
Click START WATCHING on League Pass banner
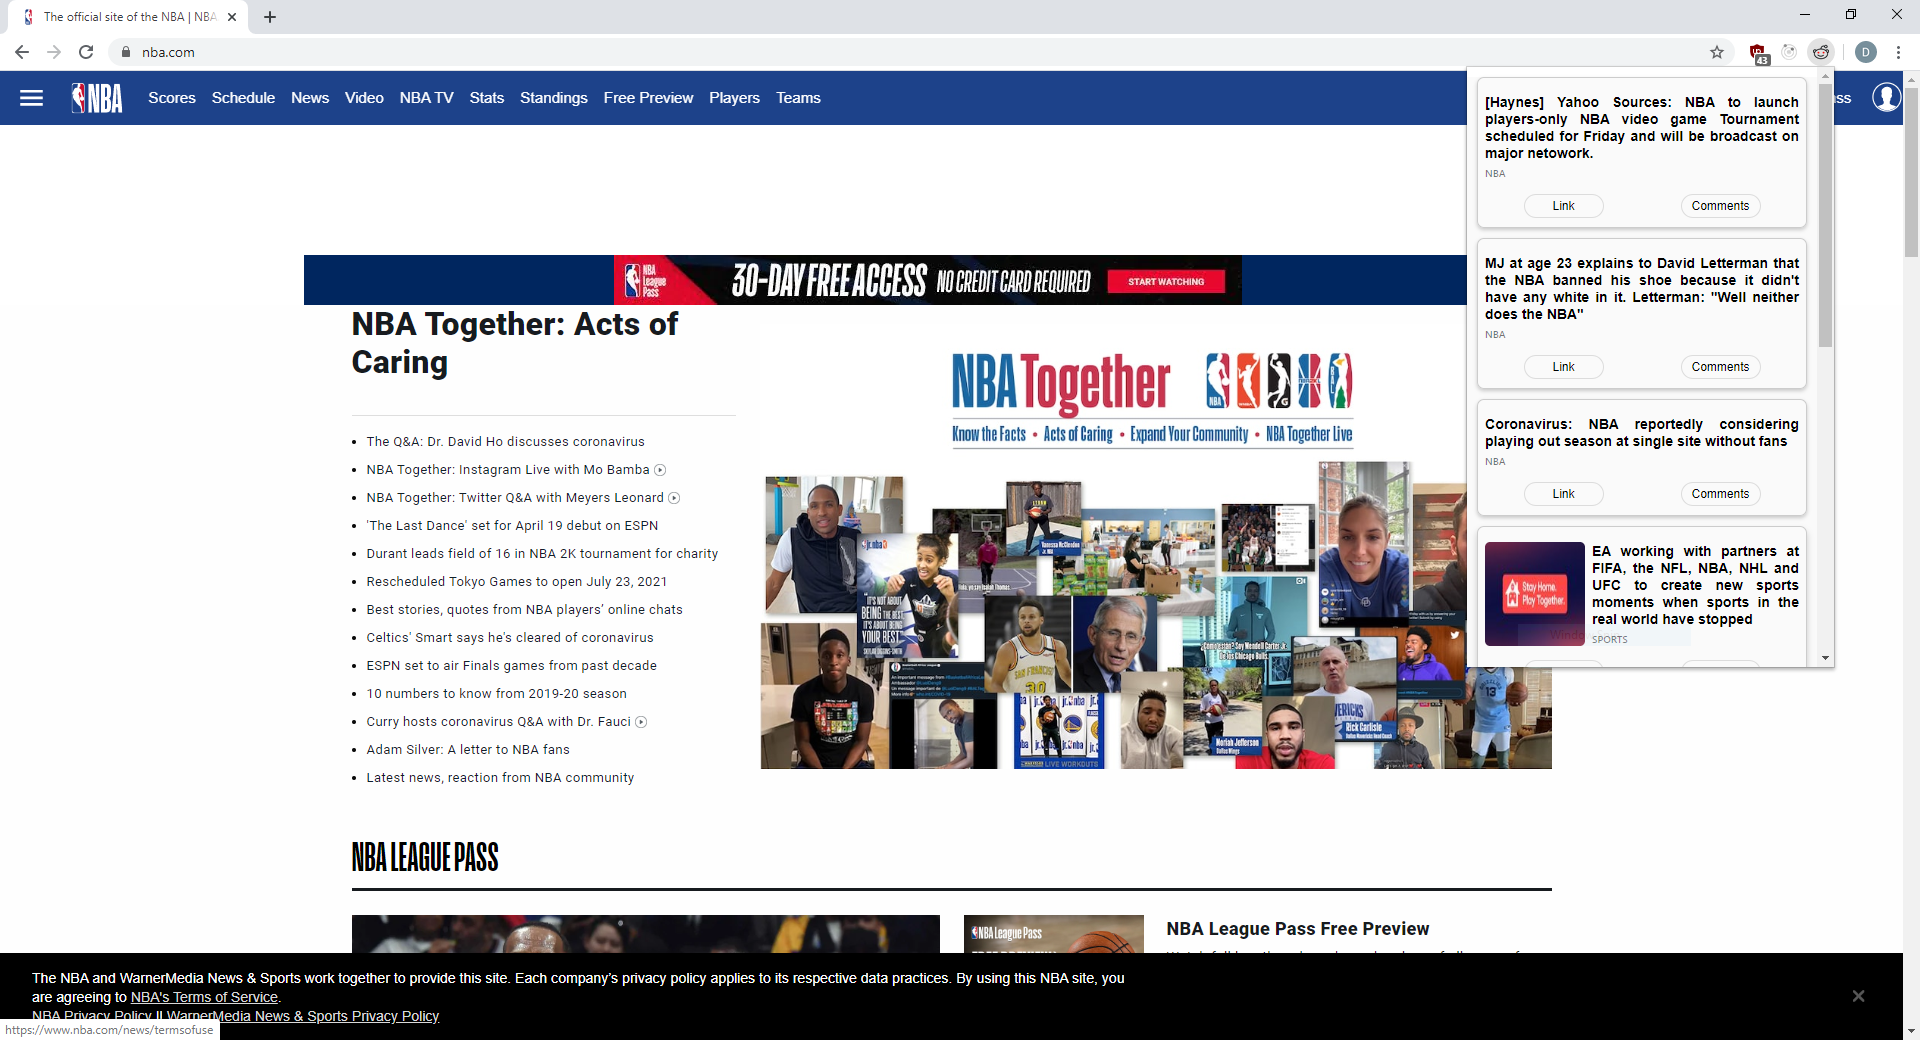coord(1166,282)
